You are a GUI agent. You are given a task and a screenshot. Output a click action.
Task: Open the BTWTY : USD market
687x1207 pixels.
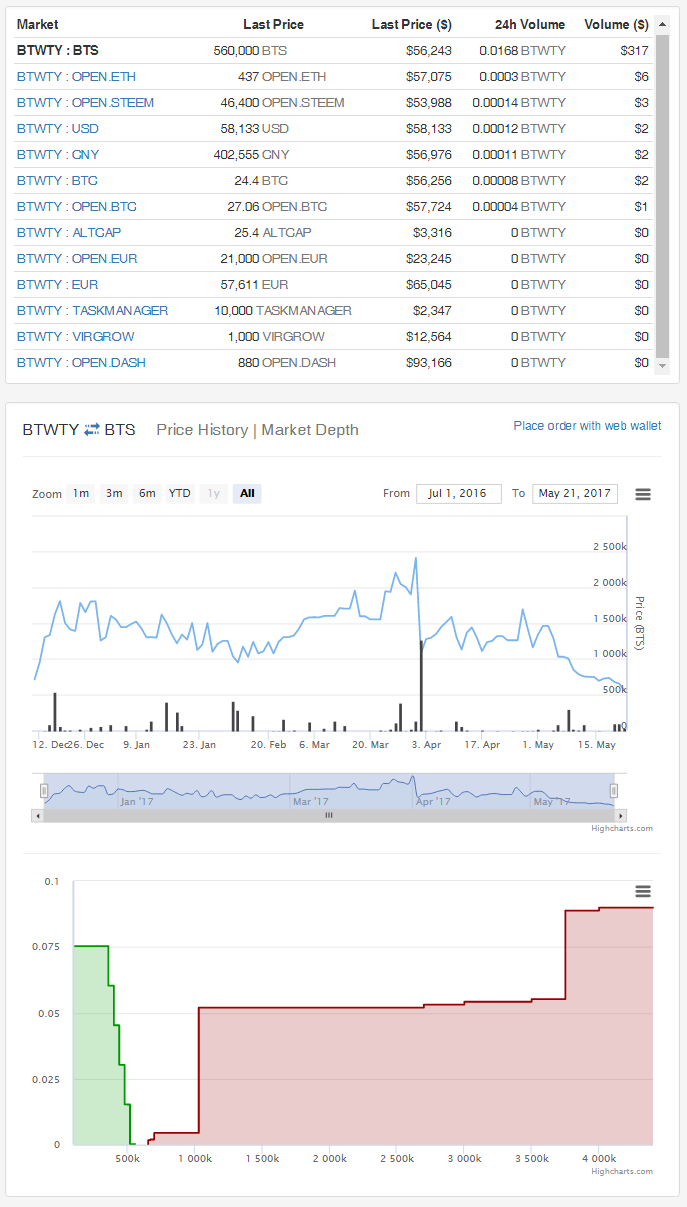[58, 129]
